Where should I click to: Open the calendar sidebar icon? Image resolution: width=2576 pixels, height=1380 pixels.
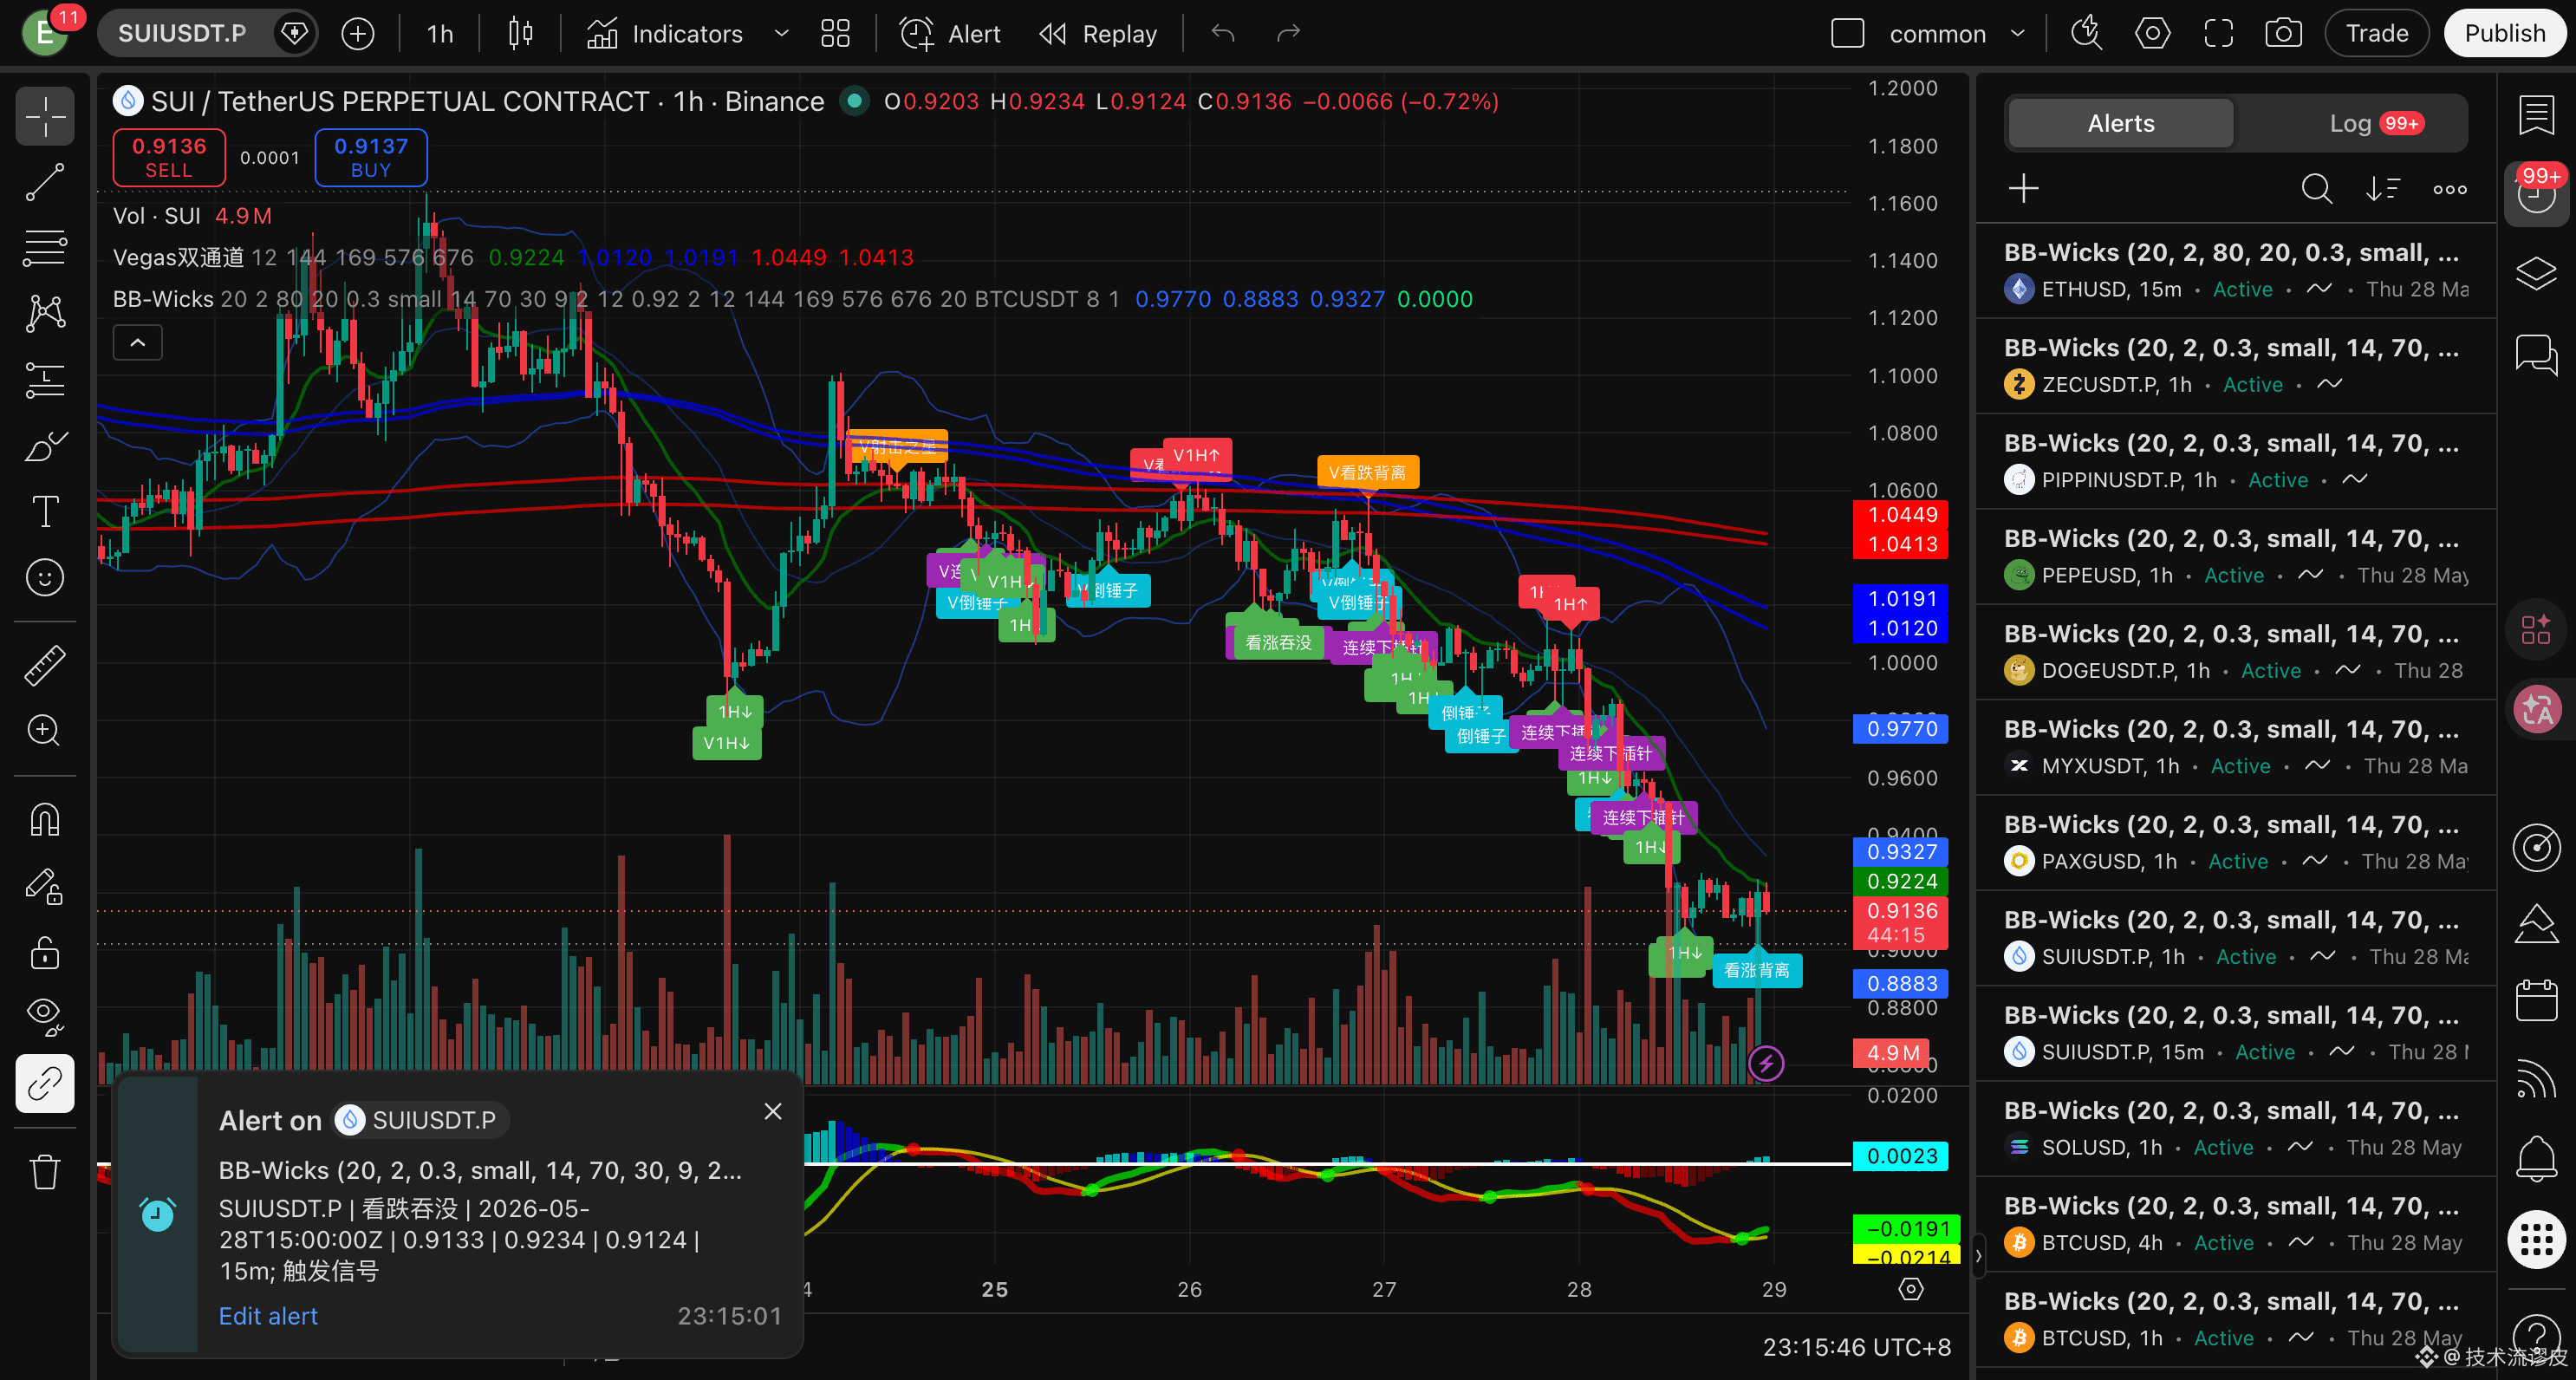(x=2536, y=1001)
